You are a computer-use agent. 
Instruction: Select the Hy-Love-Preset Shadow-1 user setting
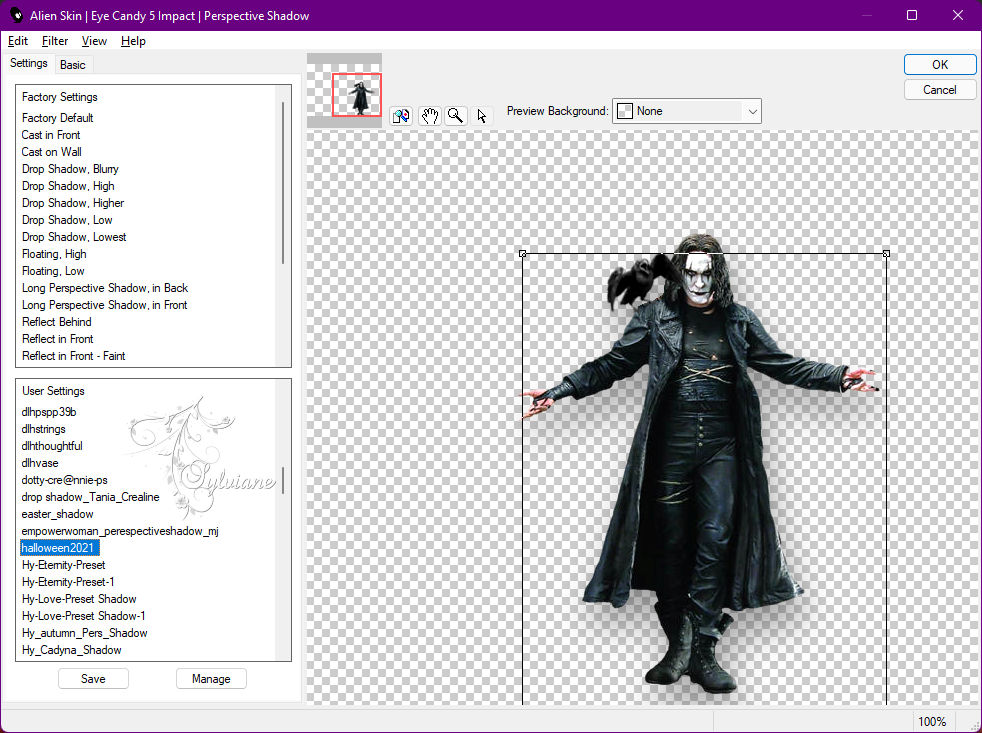coord(83,615)
